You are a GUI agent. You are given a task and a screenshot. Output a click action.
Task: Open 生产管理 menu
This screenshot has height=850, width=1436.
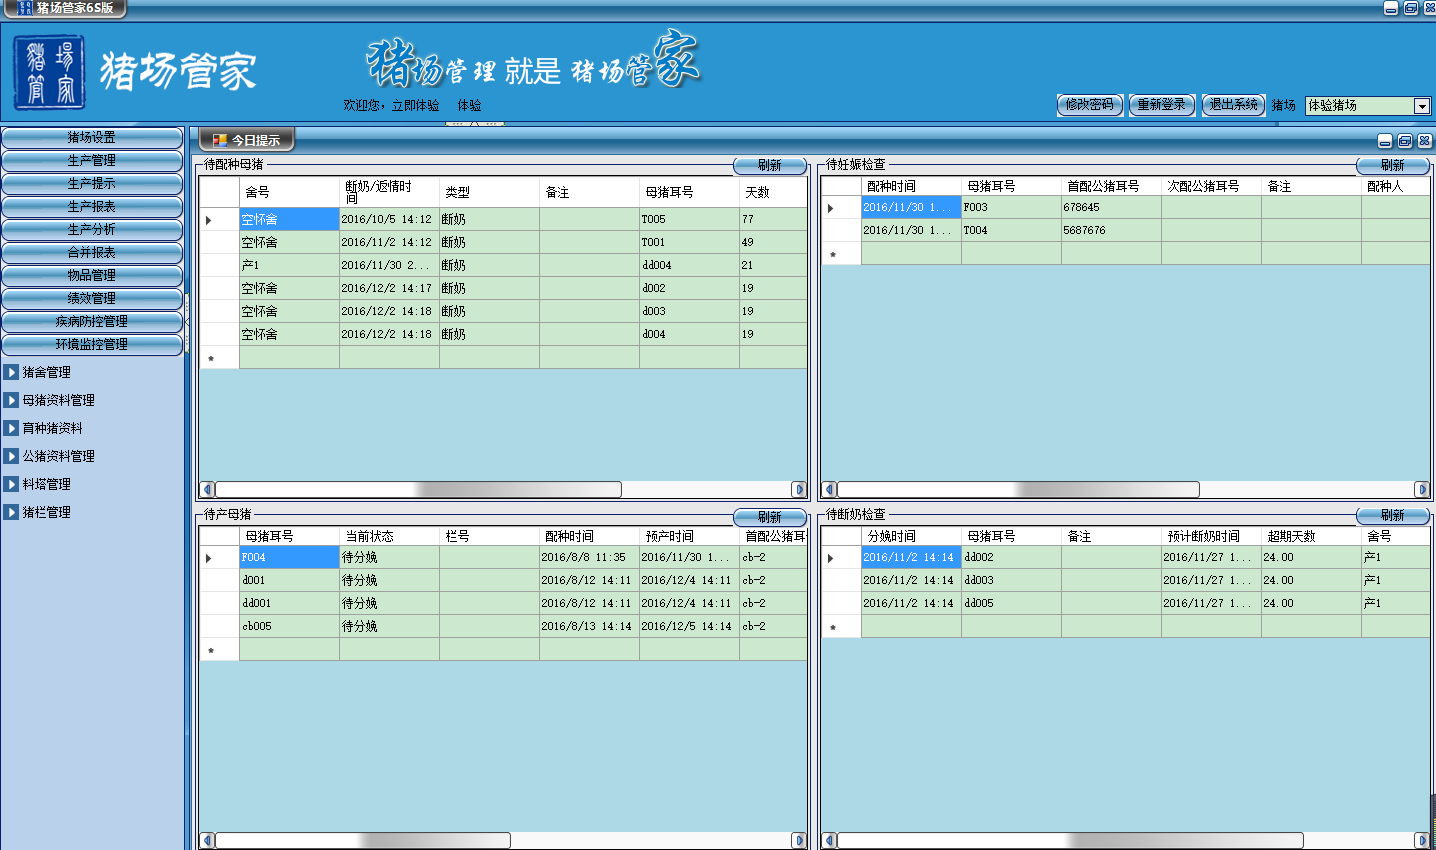92,161
